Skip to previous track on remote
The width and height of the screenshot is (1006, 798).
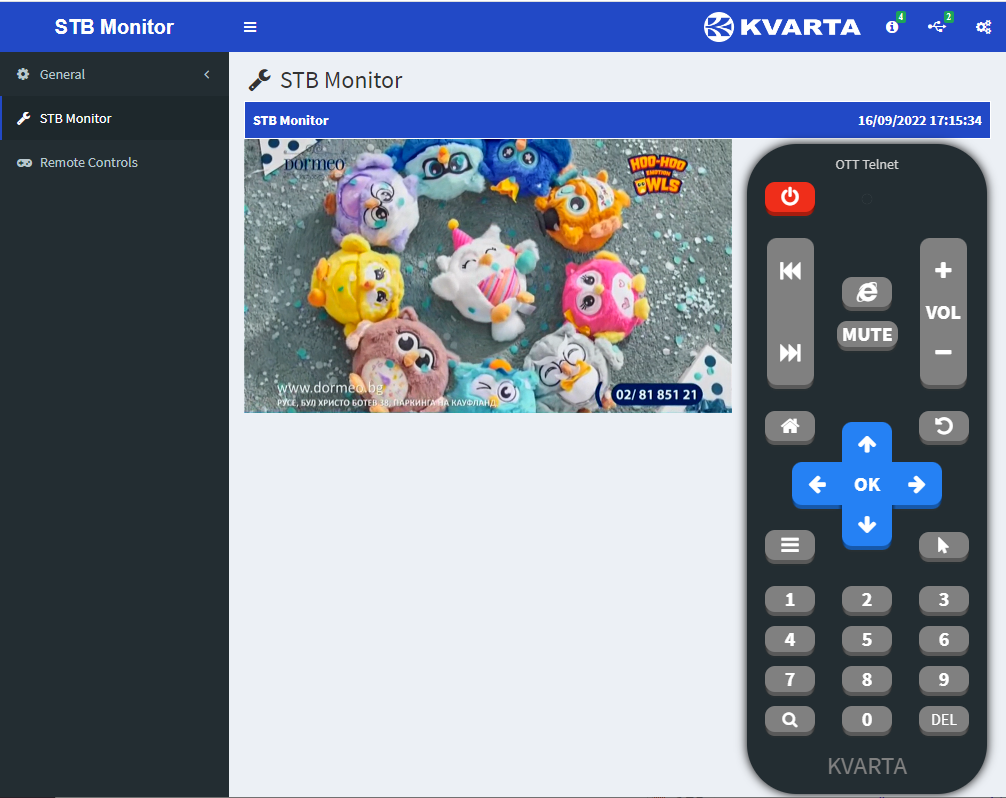click(790, 271)
